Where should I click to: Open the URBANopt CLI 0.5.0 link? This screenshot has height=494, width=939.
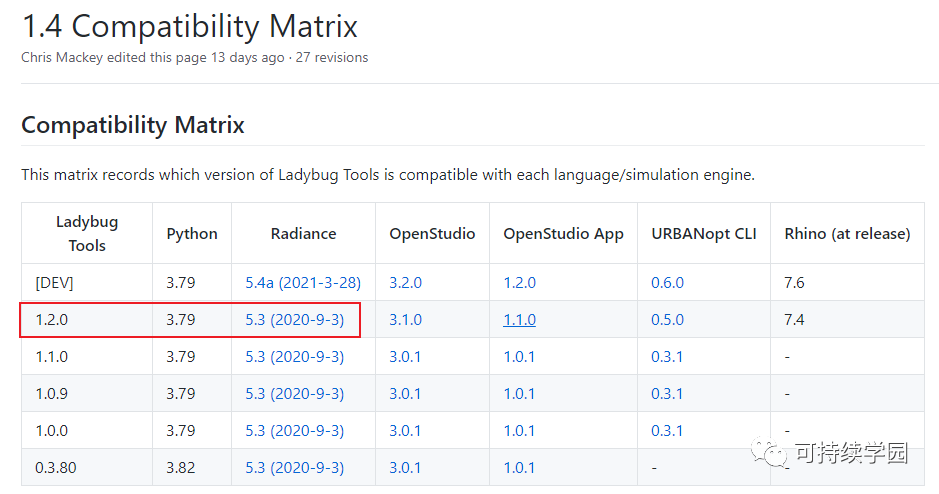[667, 320]
